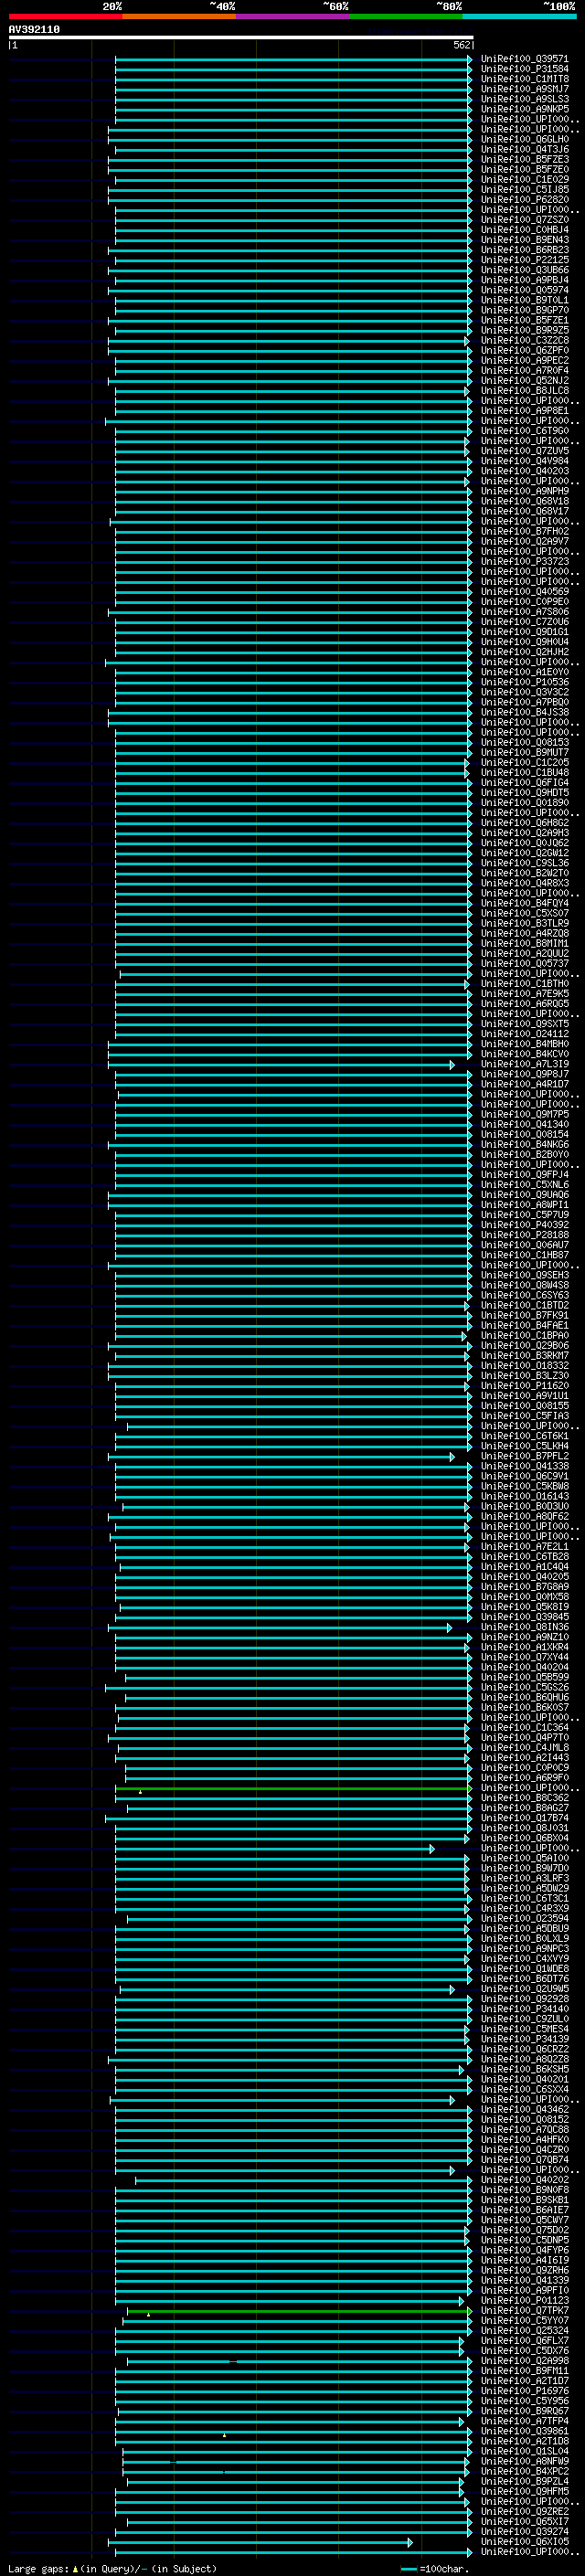Select hit label UniRef100_B8C362
This screenshot has height=2576, width=585.
click(524, 1798)
